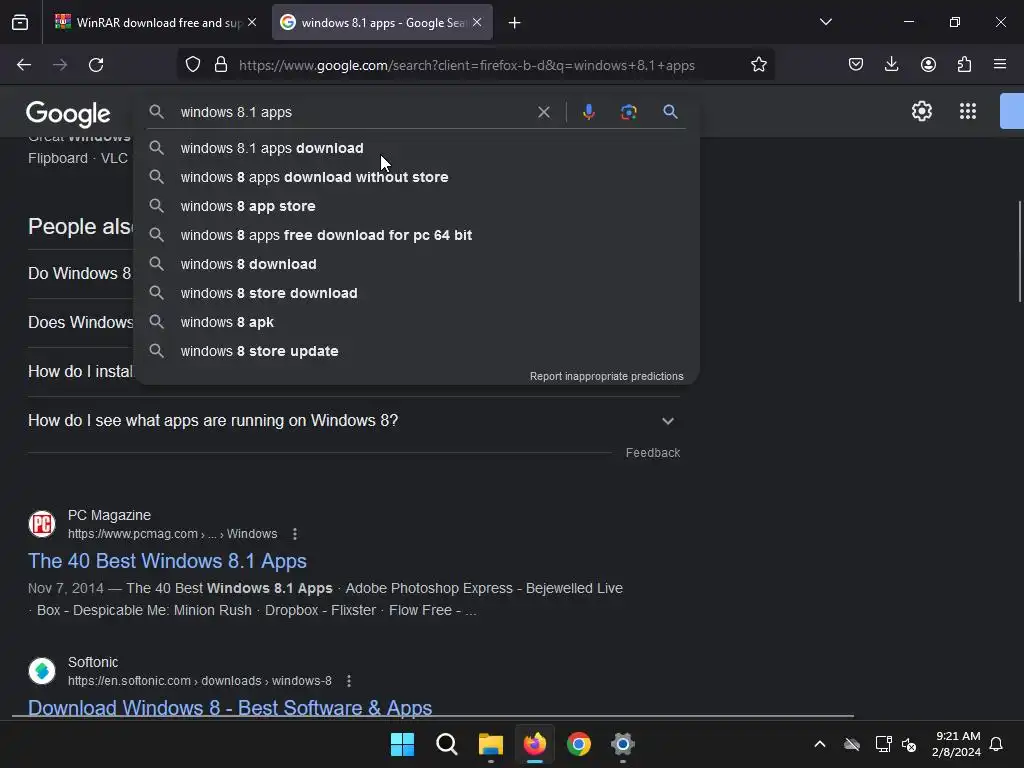The image size is (1024, 768).
Task: Open Settings app from taskbar
Action: point(622,744)
